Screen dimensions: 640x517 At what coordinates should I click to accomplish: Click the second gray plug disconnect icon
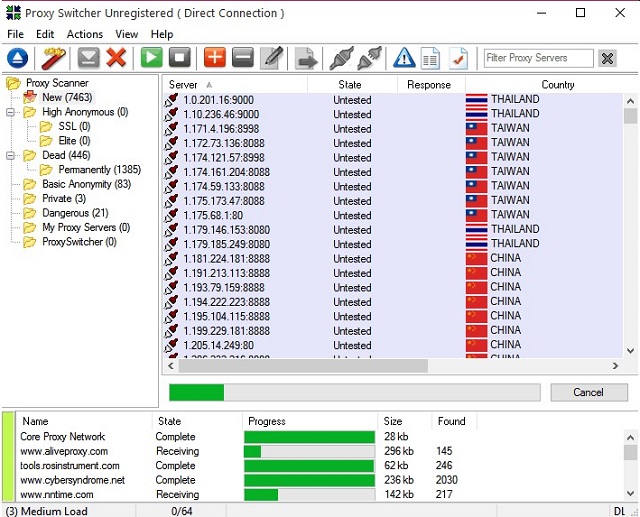point(369,58)
